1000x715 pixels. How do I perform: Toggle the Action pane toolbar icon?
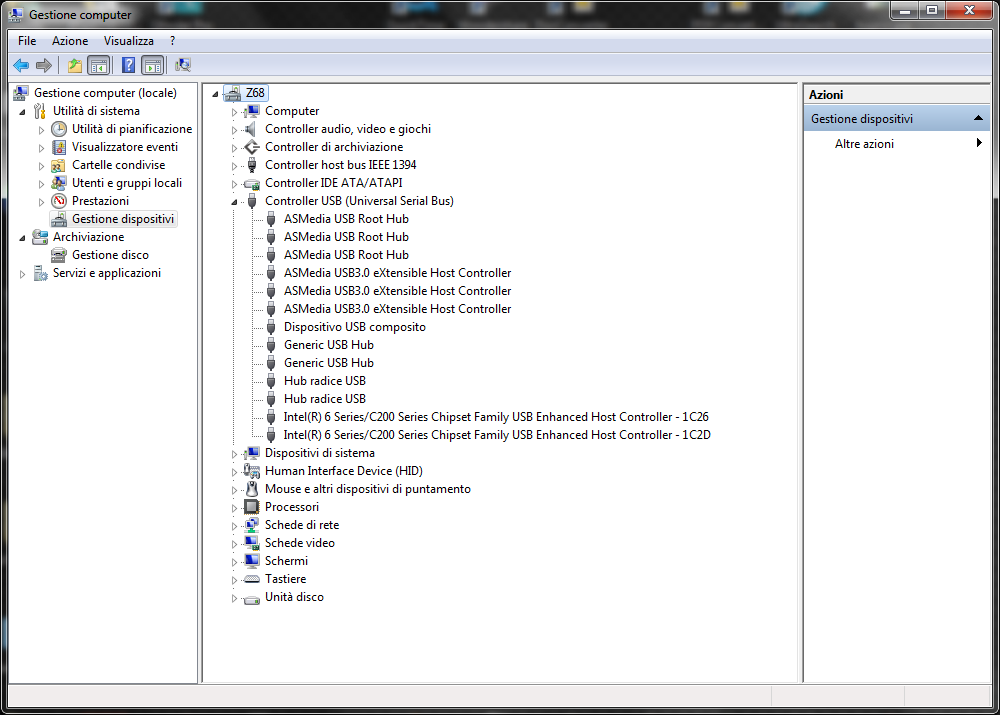[x=153, y=65]
